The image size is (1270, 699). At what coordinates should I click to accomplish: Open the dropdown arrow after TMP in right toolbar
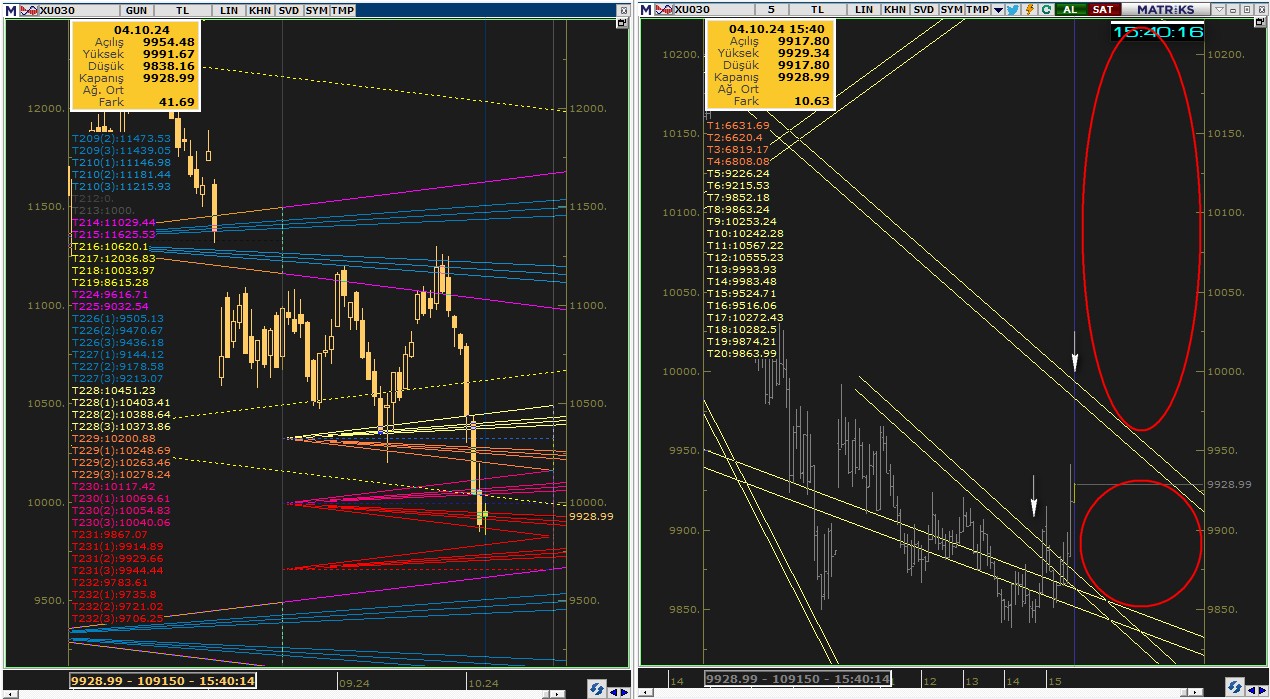[998, 9]
